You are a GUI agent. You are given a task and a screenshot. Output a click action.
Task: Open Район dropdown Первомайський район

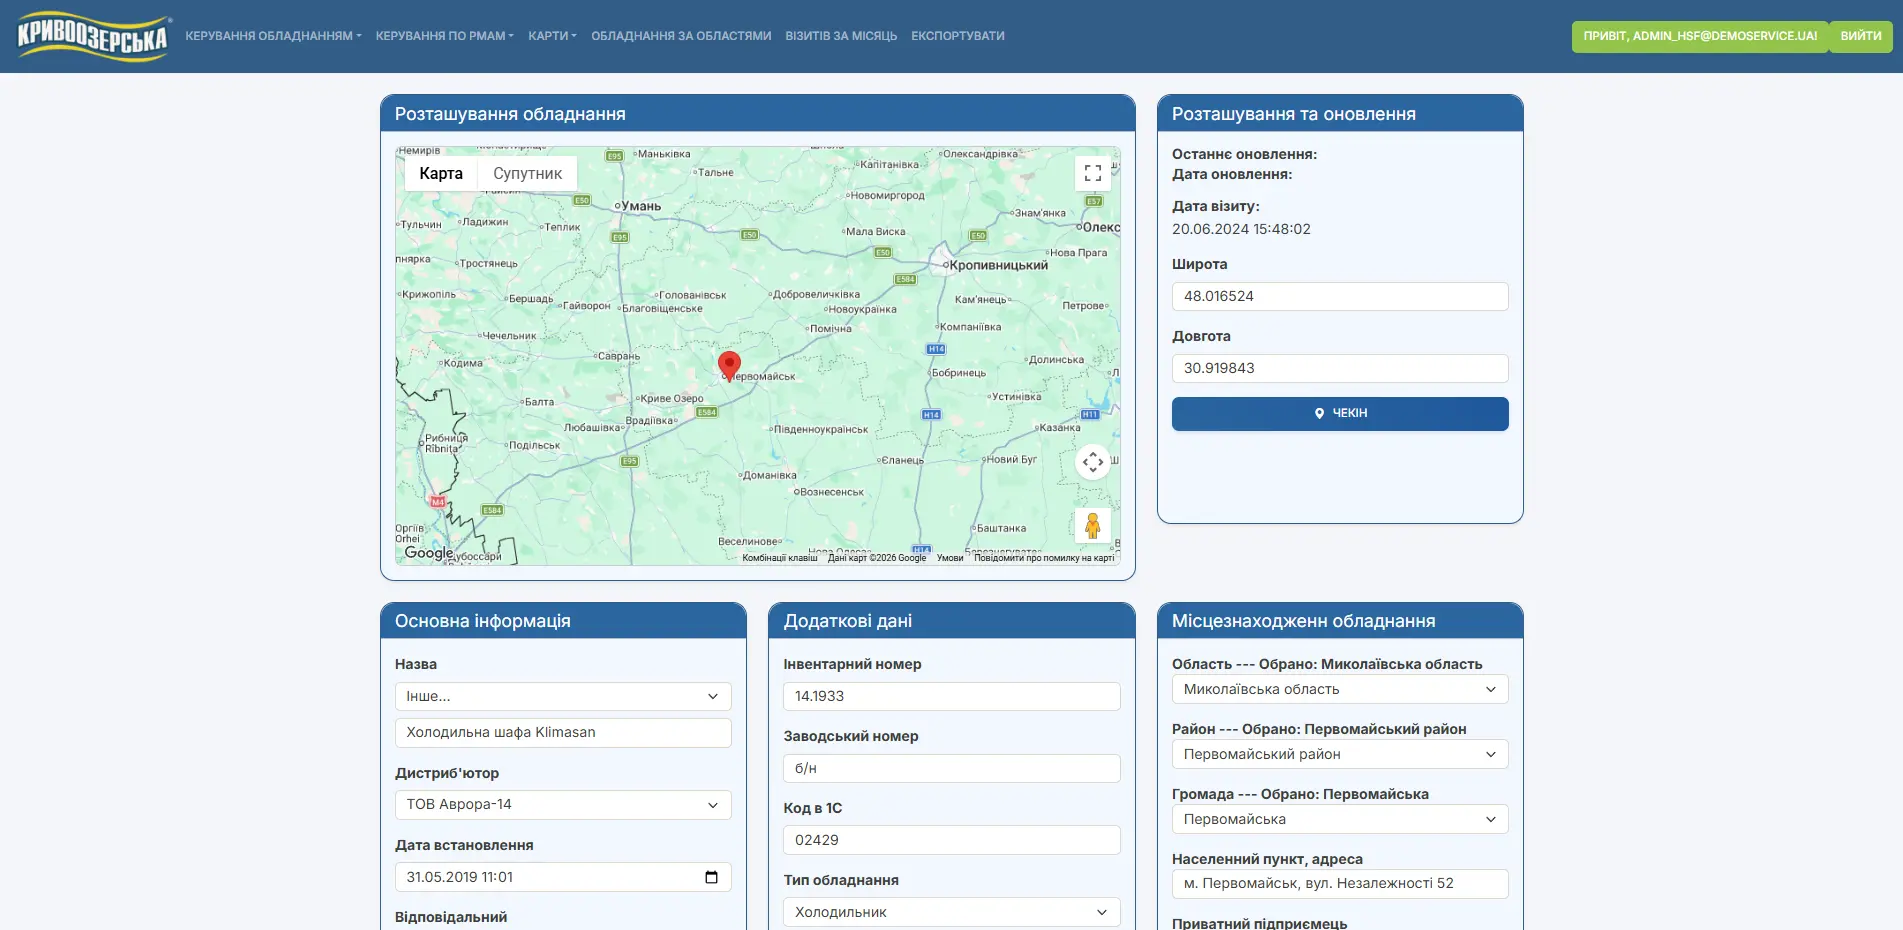pyautogui.click(x=1340, y=754)
